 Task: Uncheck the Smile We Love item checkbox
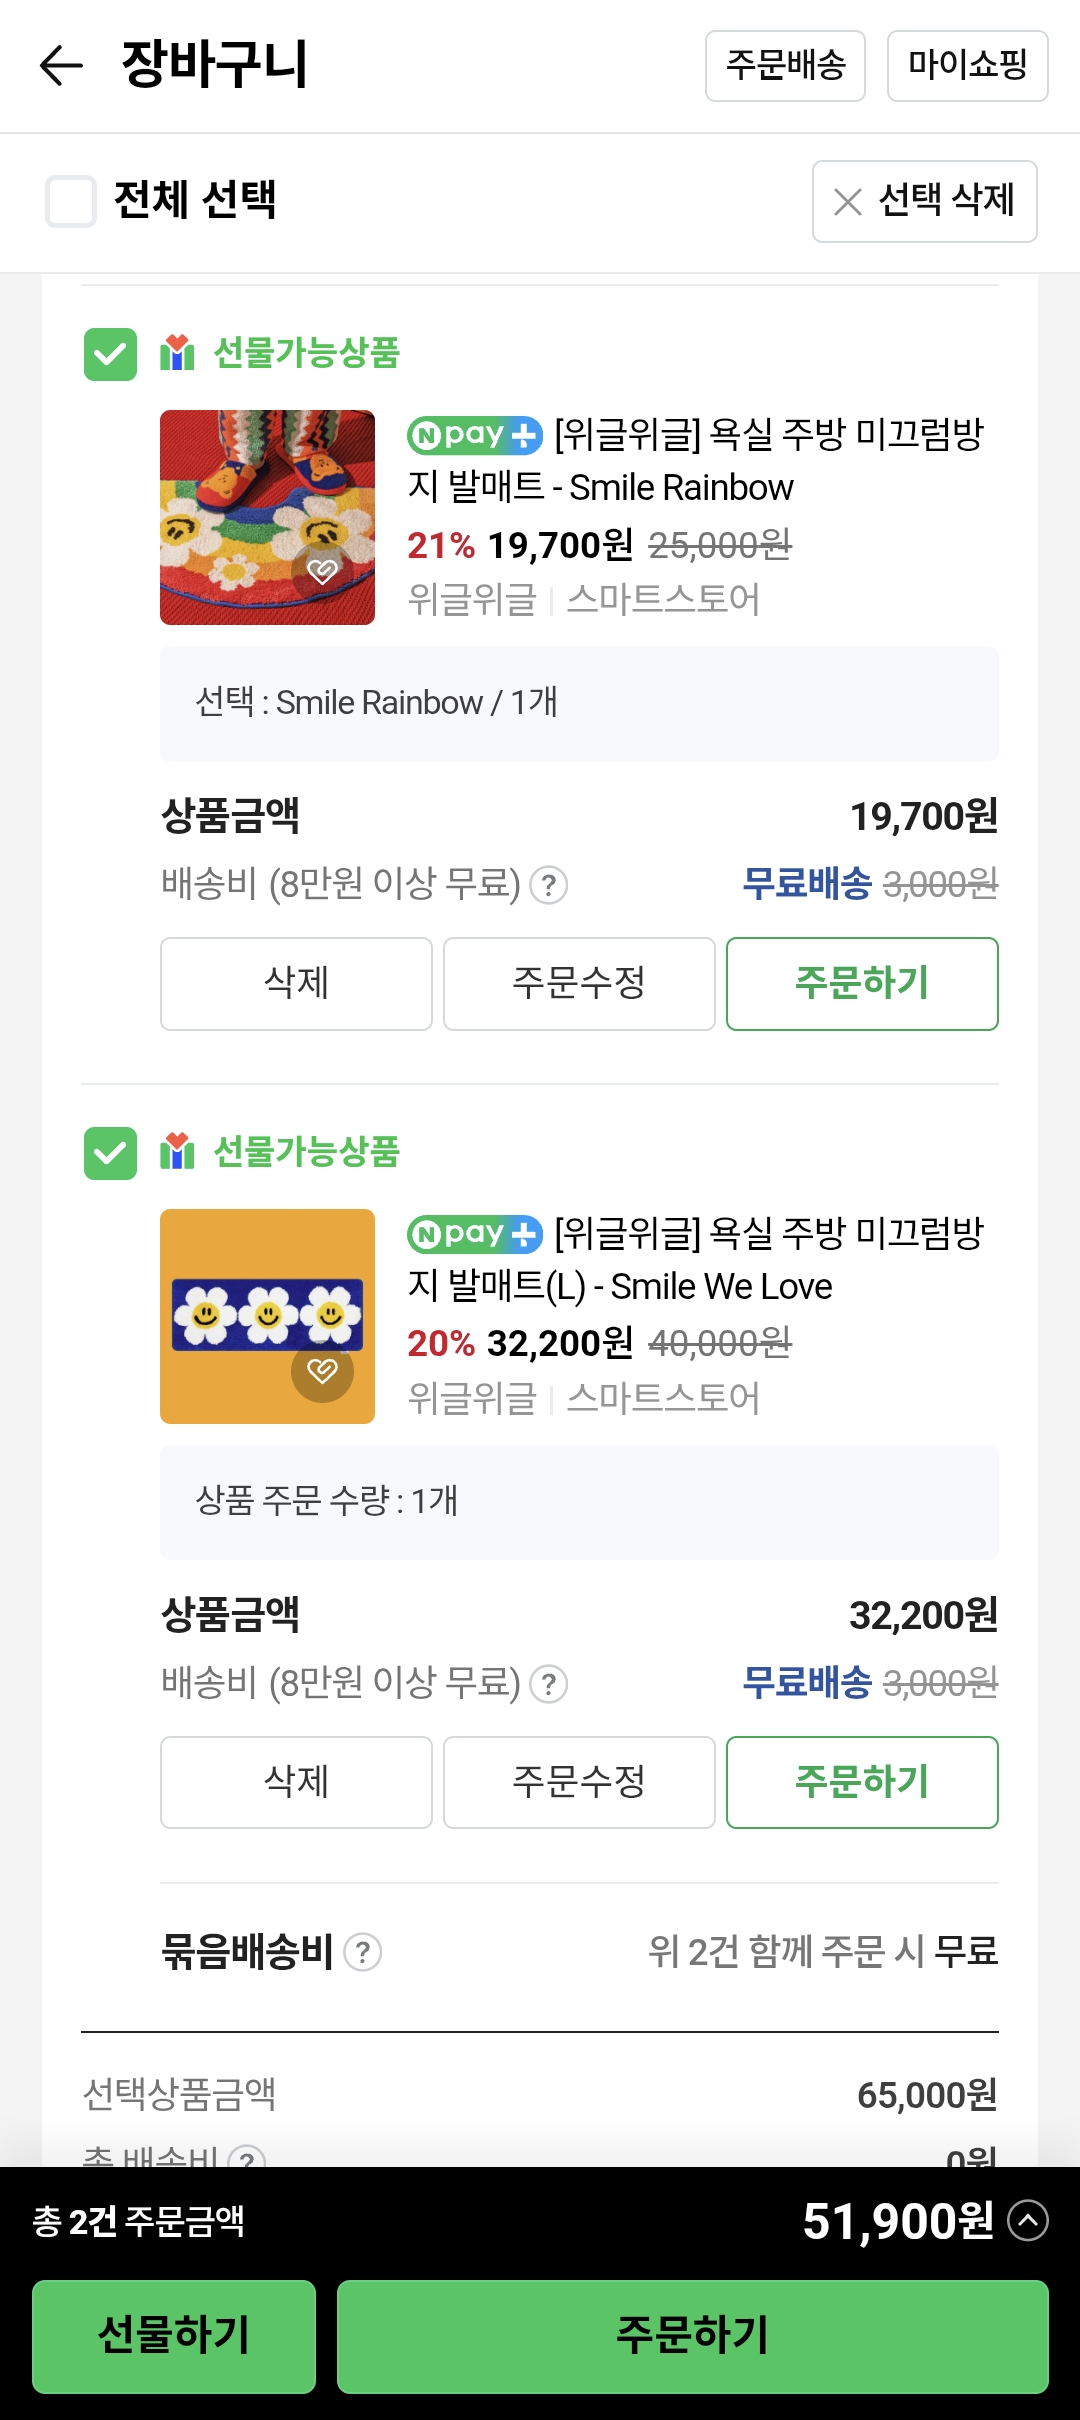point(110,1153)
